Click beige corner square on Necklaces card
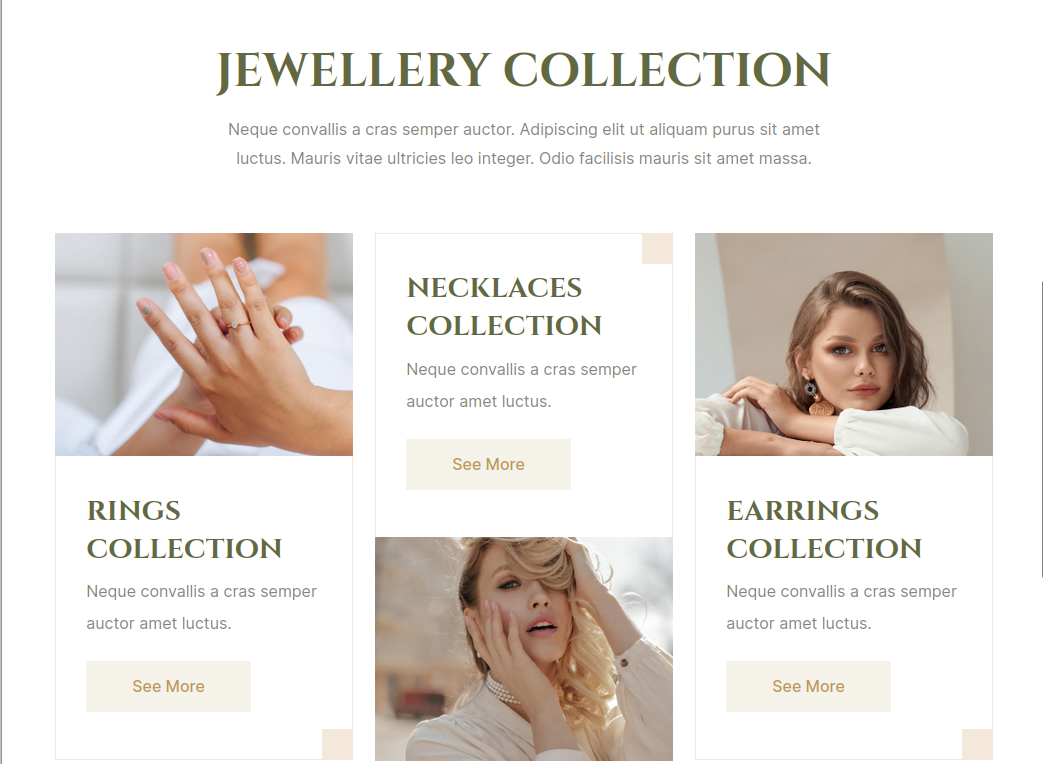This screenshot has height=764, width=1043. tap(657, 249)
